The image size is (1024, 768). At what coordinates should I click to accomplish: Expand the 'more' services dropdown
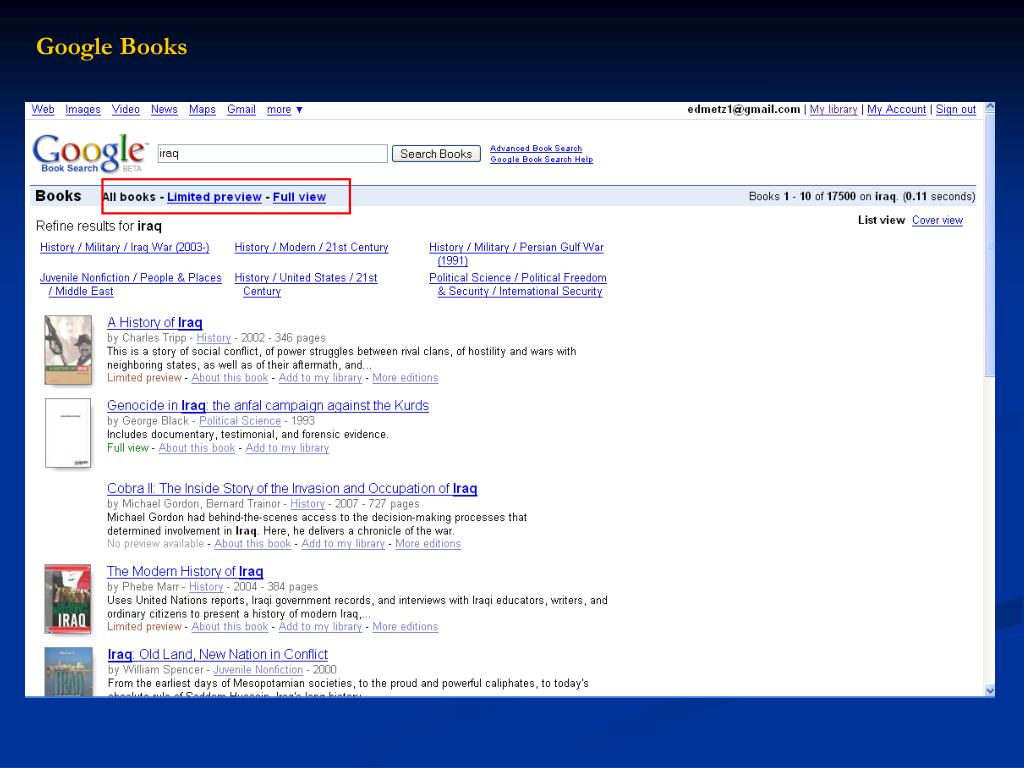point(284,110)
